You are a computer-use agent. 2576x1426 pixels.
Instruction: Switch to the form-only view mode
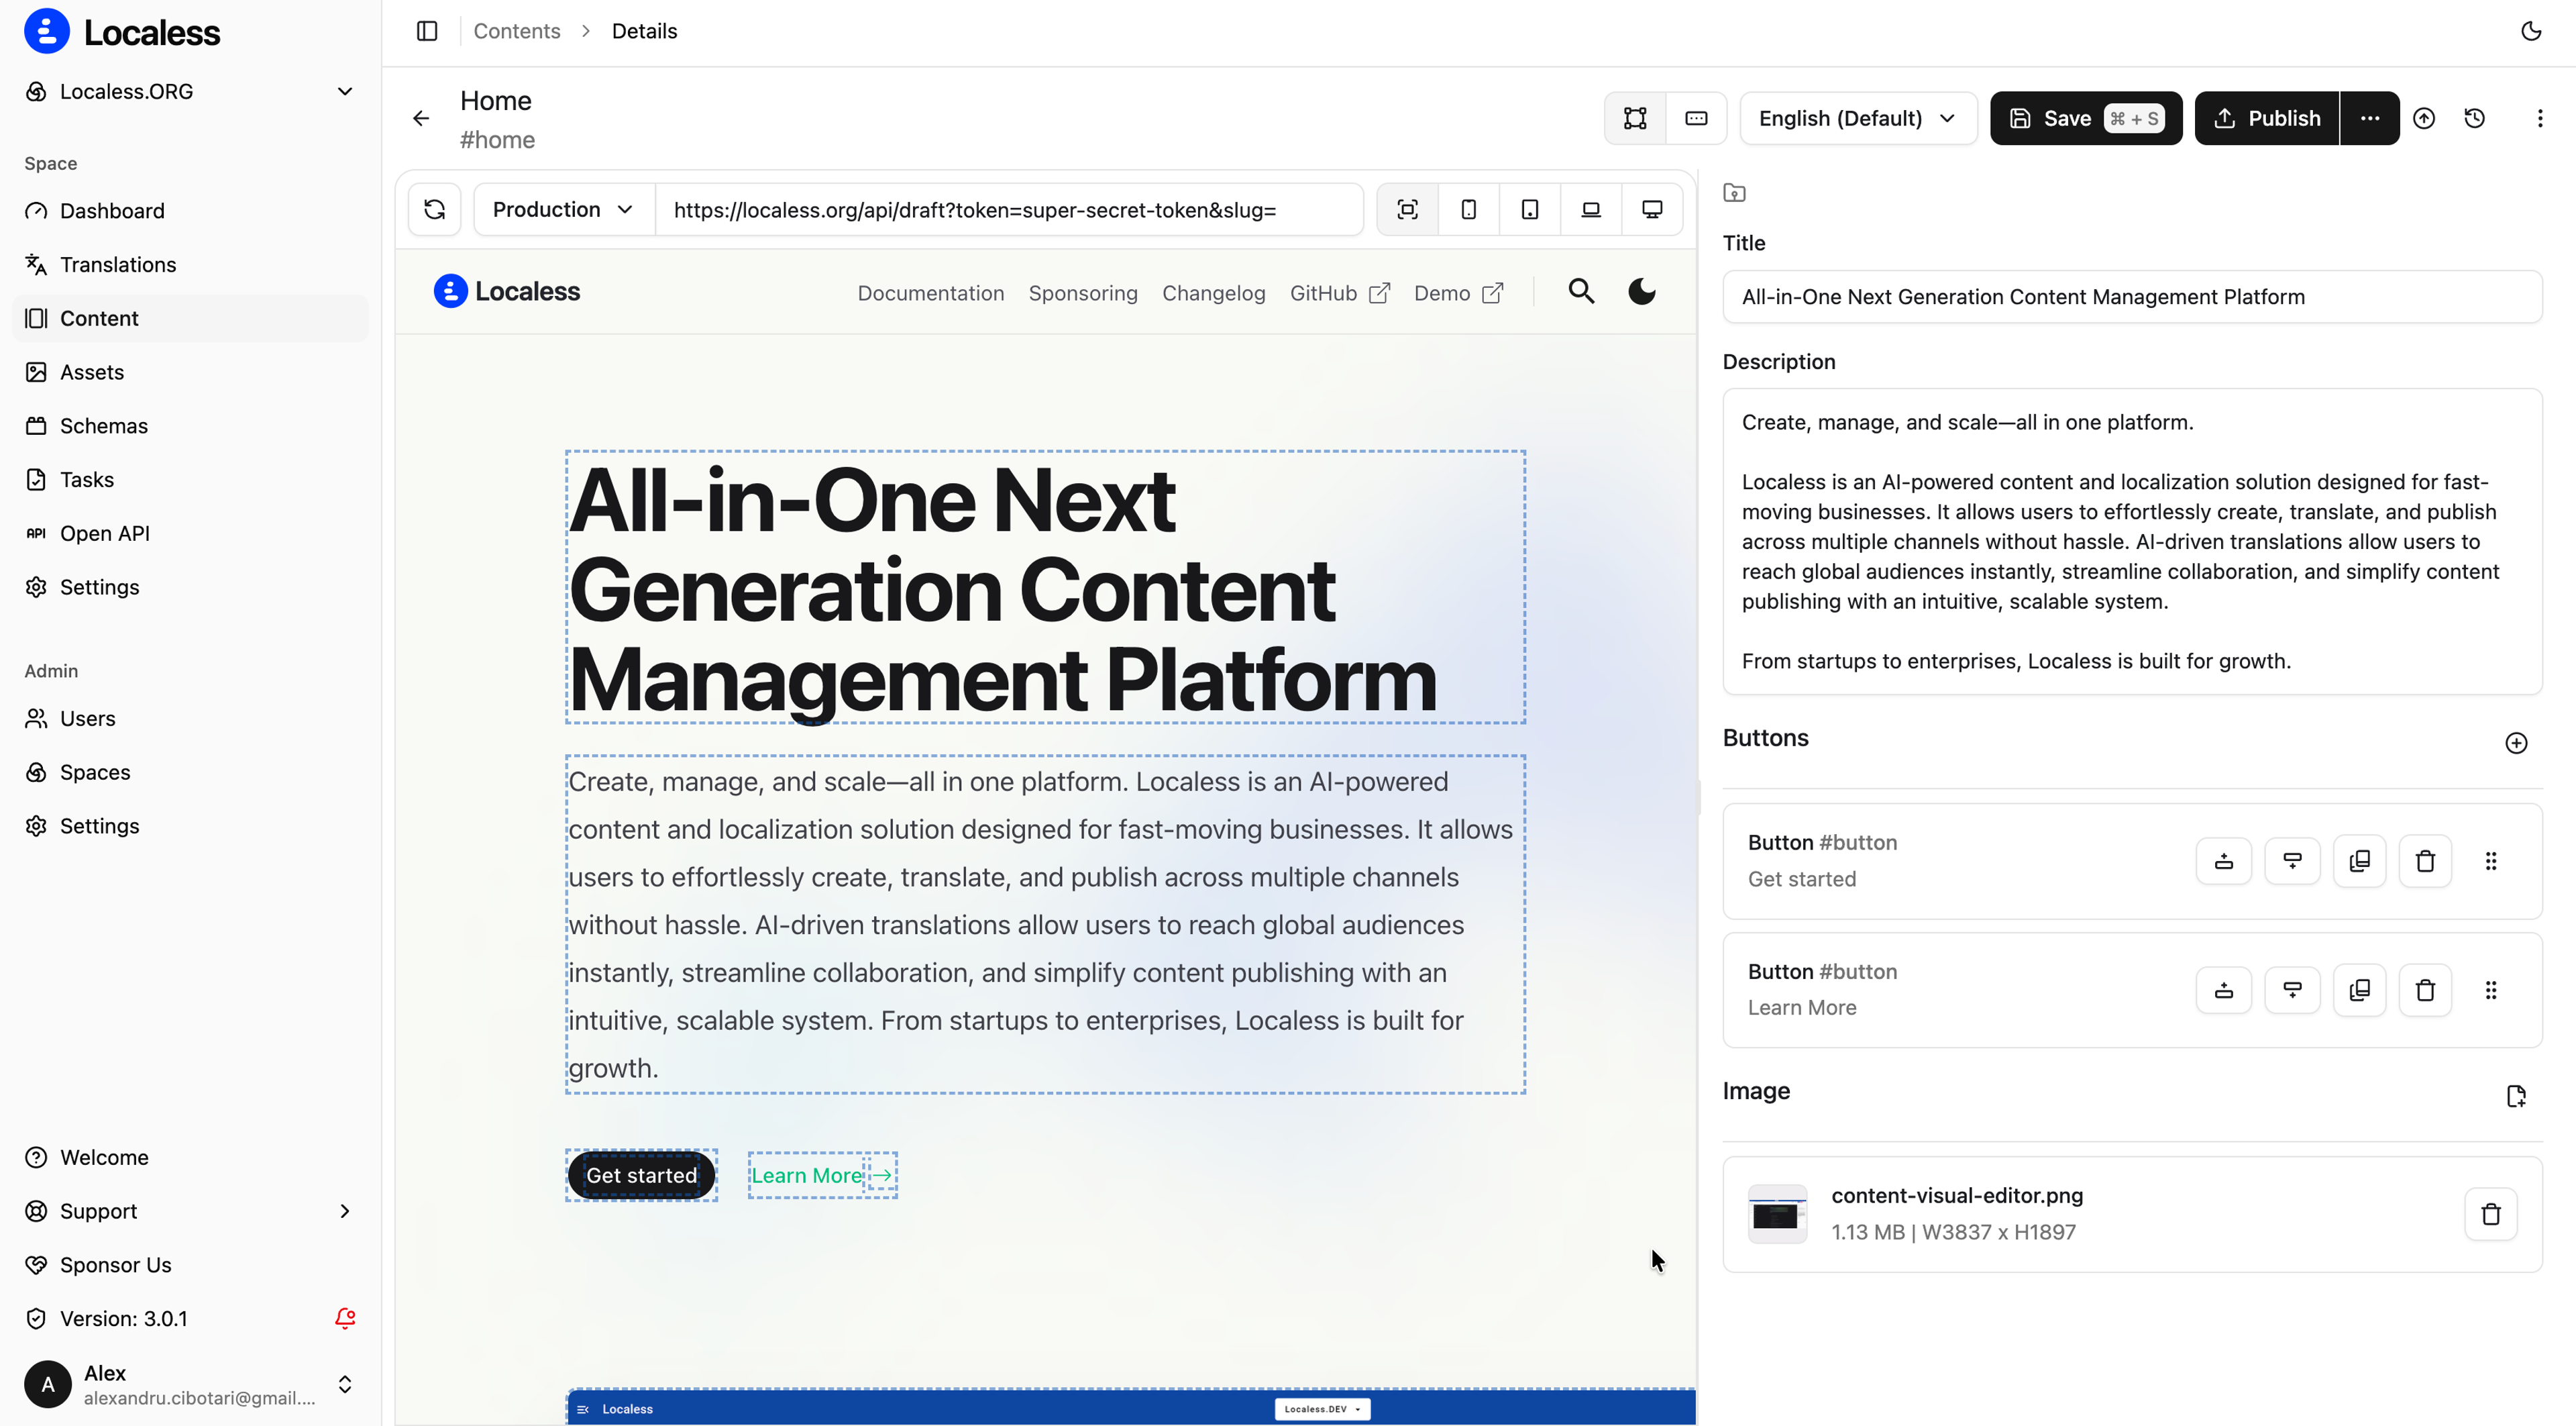click(1696, 118)
